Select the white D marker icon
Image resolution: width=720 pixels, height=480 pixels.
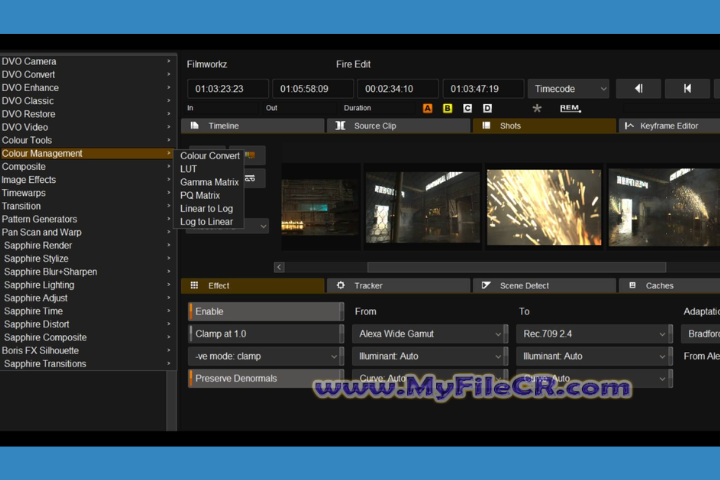tap(487, 108)
